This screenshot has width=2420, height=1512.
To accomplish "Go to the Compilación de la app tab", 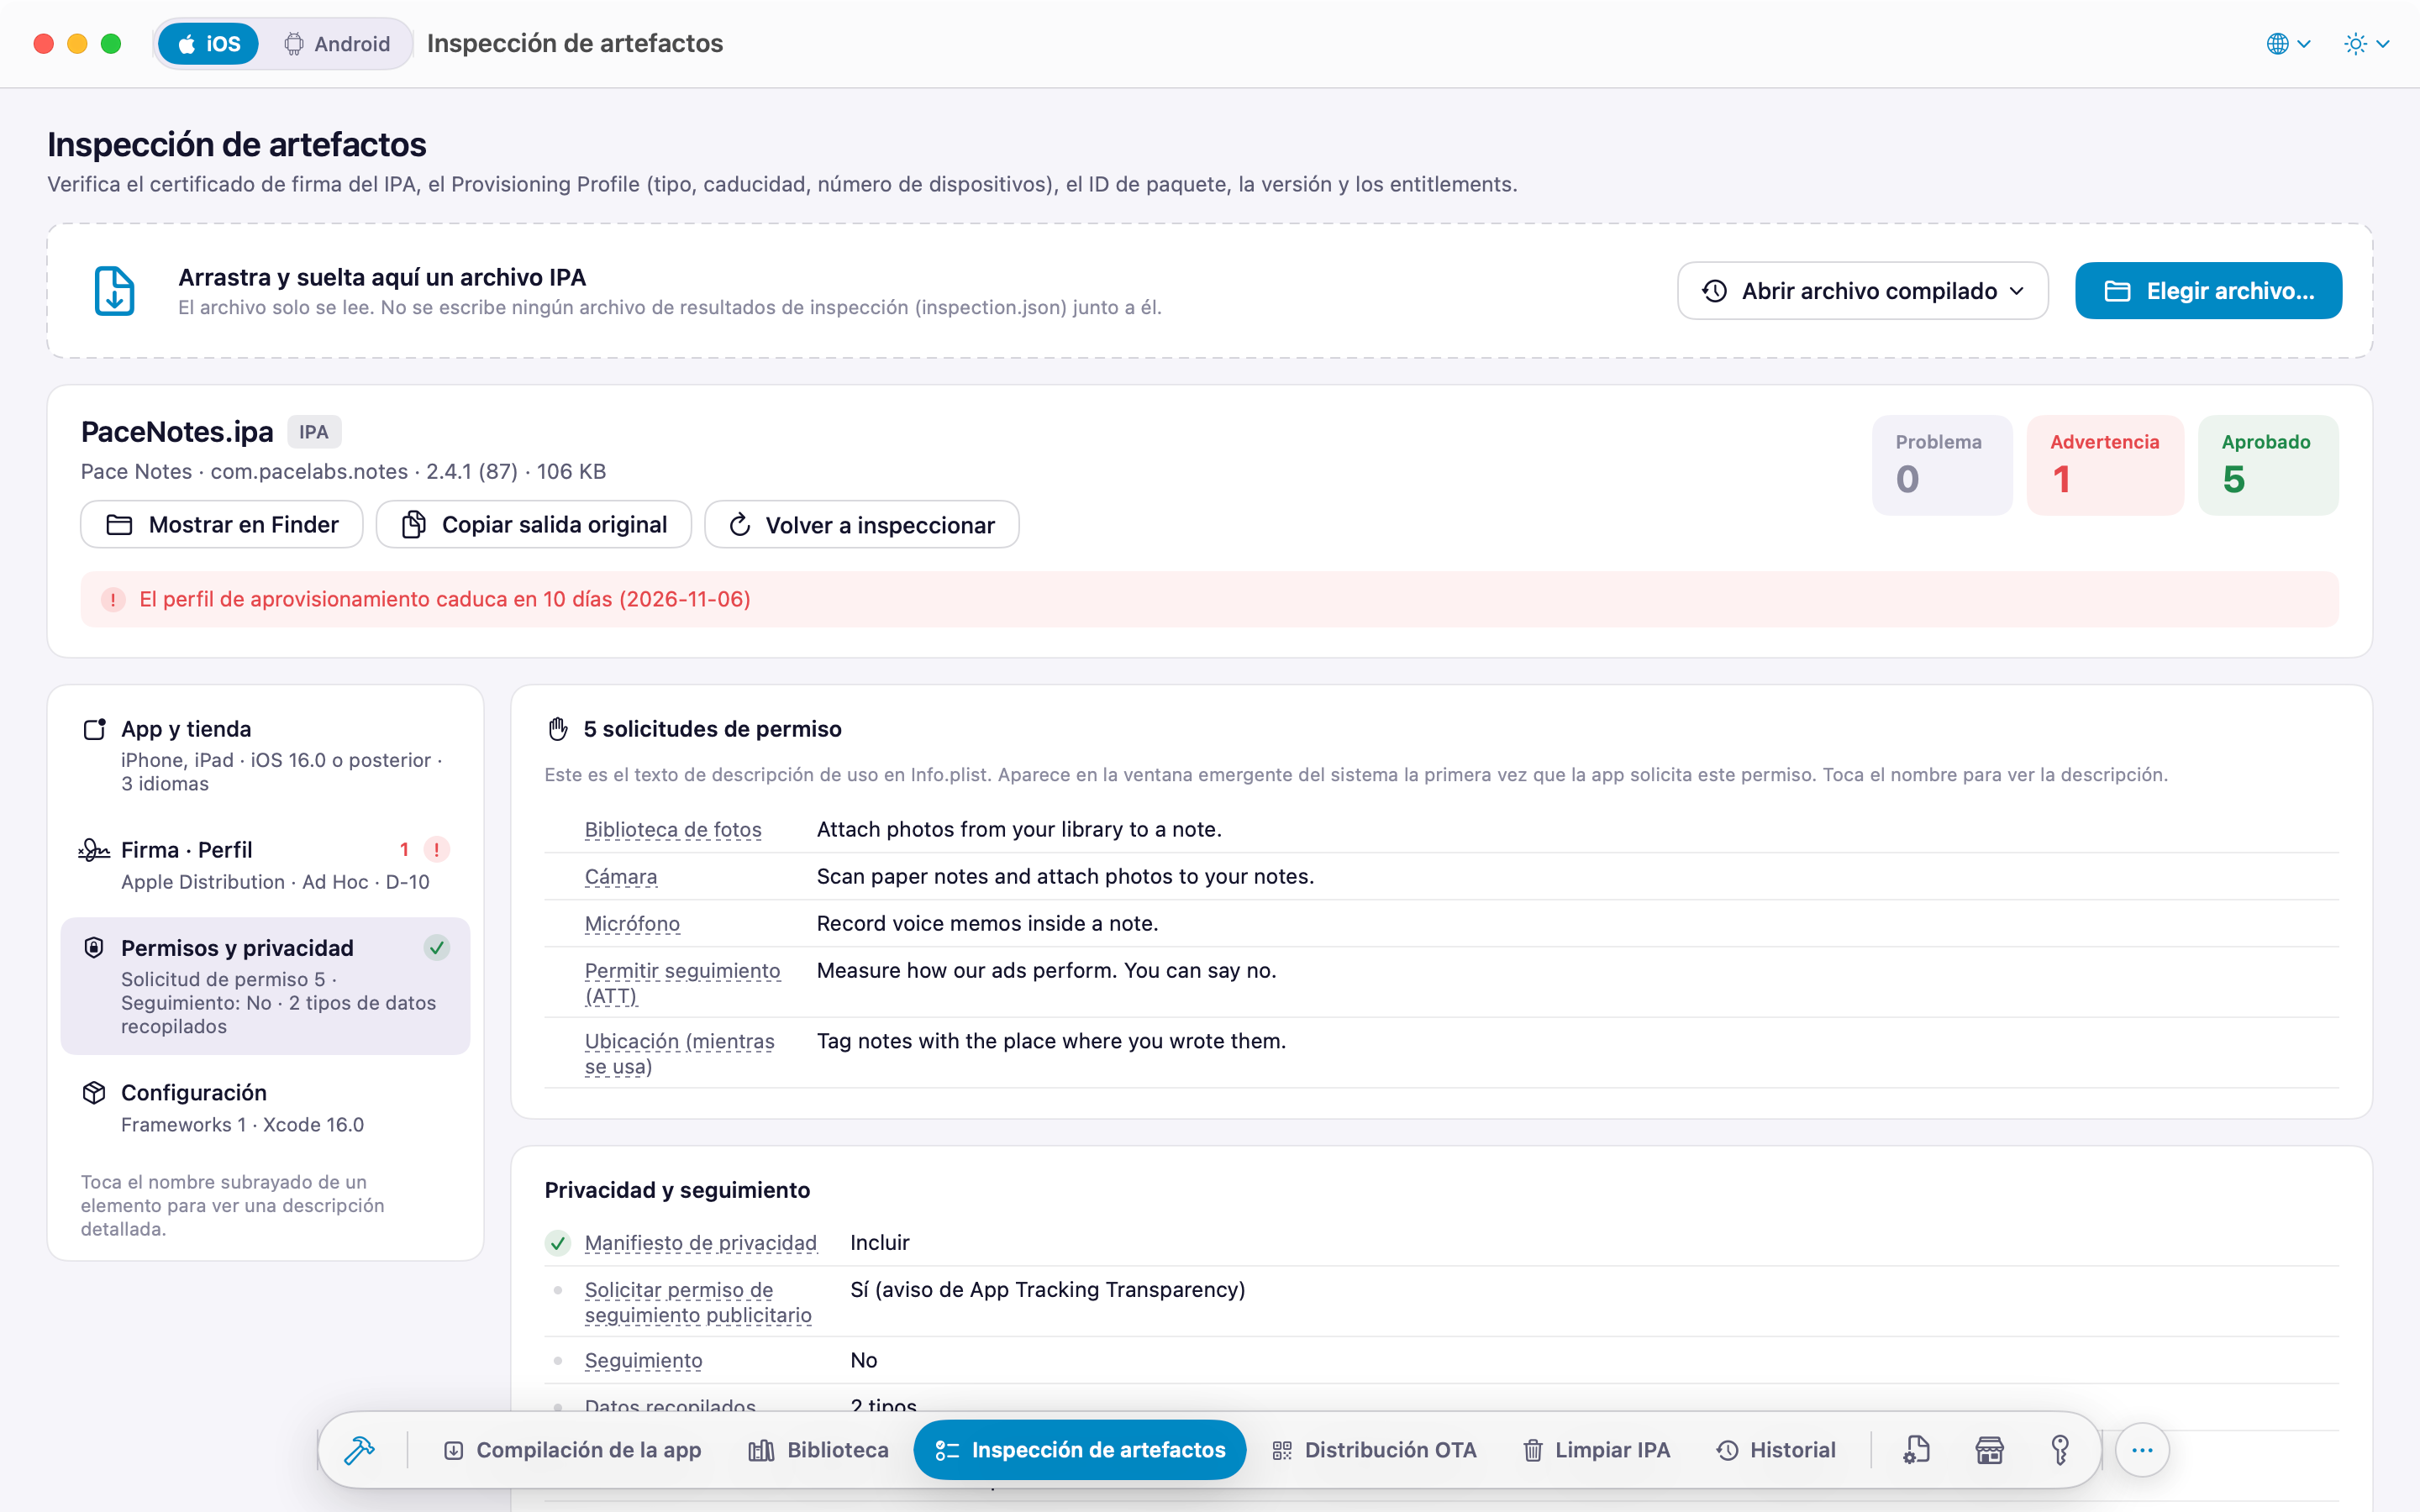I will pos(572,1449).
